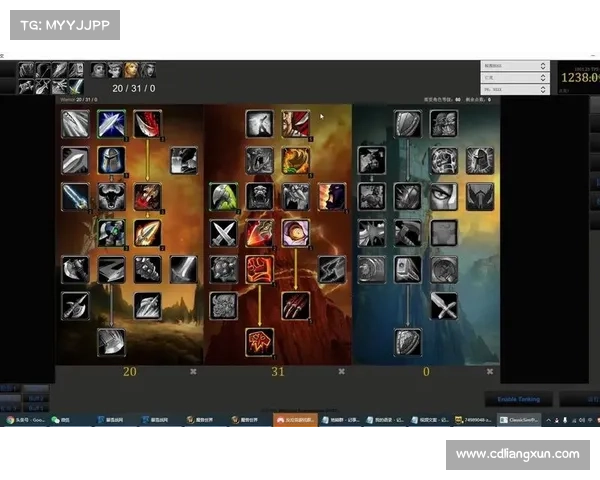Select the Axe Specialization talent
The height and width of the screenshot is (480, 600).
(x=75, y=269)
